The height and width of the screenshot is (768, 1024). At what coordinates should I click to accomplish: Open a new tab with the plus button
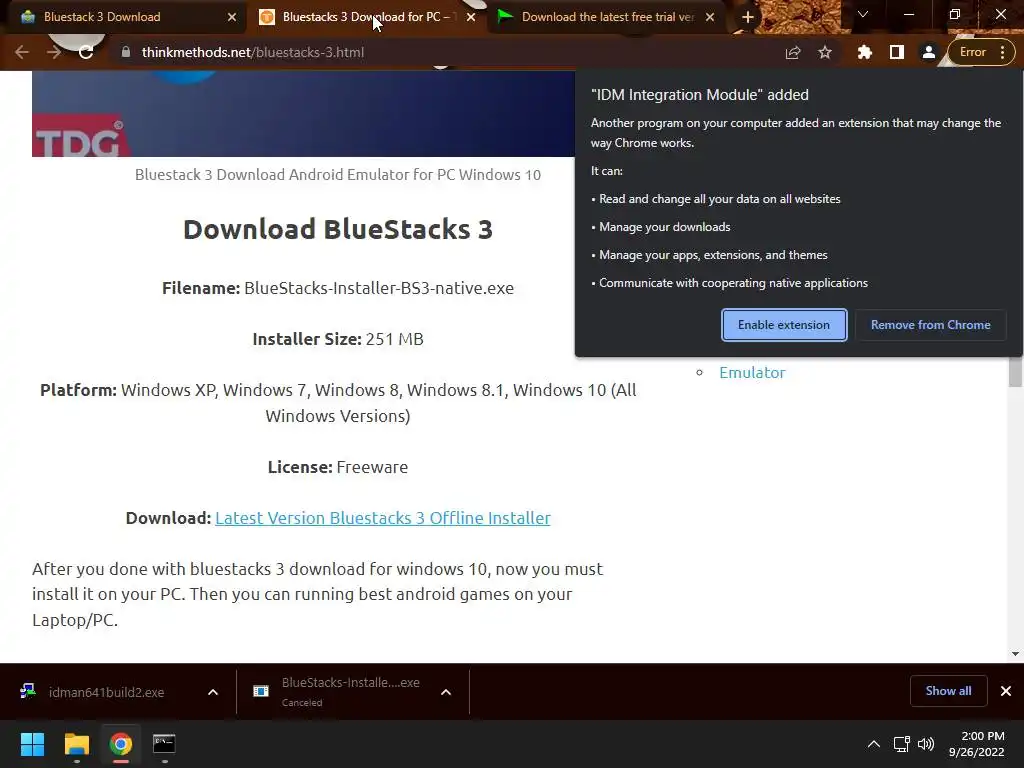tap(748, 17)
